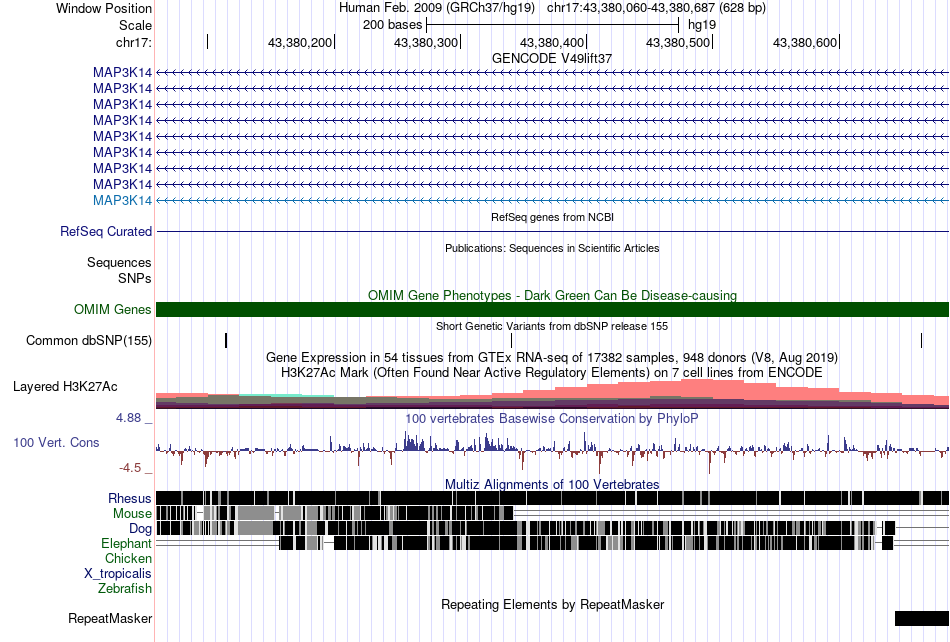Click the -4.5 conservation scale value
Image resolution: width=950 pixels, height=642 pixels.
(130, 468)
